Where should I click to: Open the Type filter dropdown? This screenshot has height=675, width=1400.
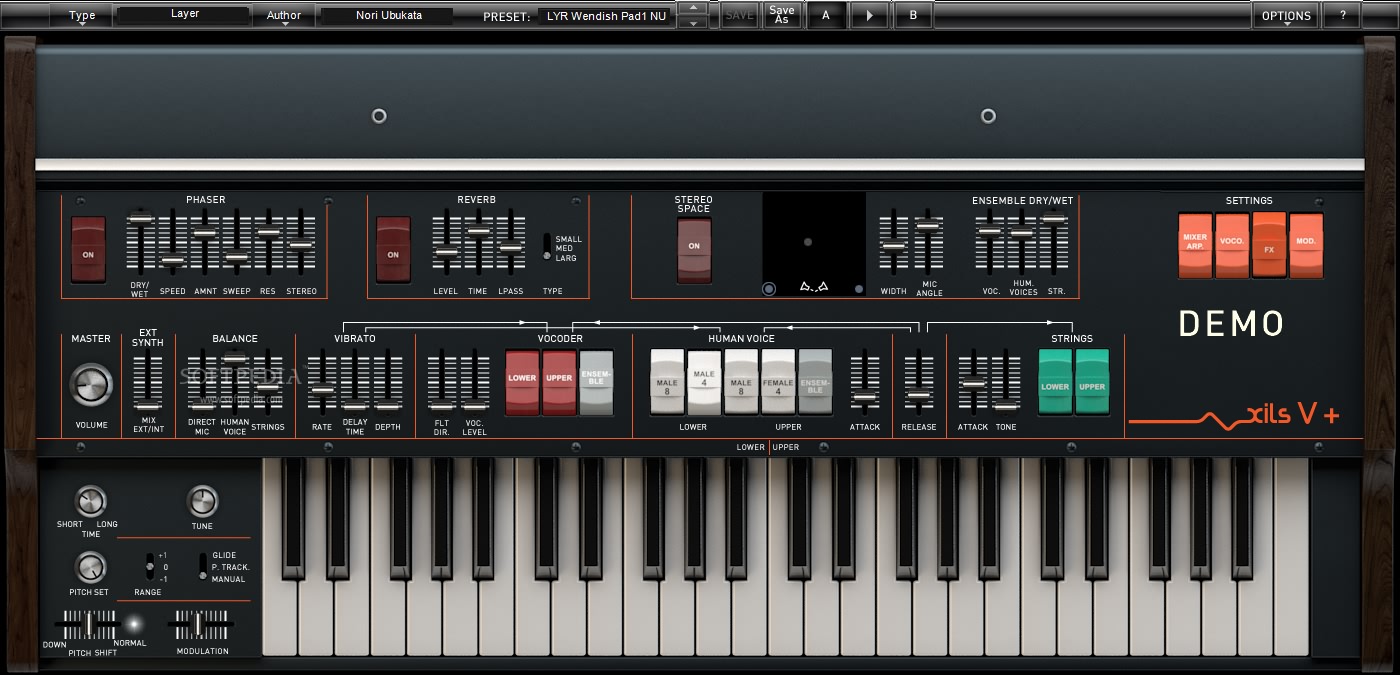(x=82, y=15)
